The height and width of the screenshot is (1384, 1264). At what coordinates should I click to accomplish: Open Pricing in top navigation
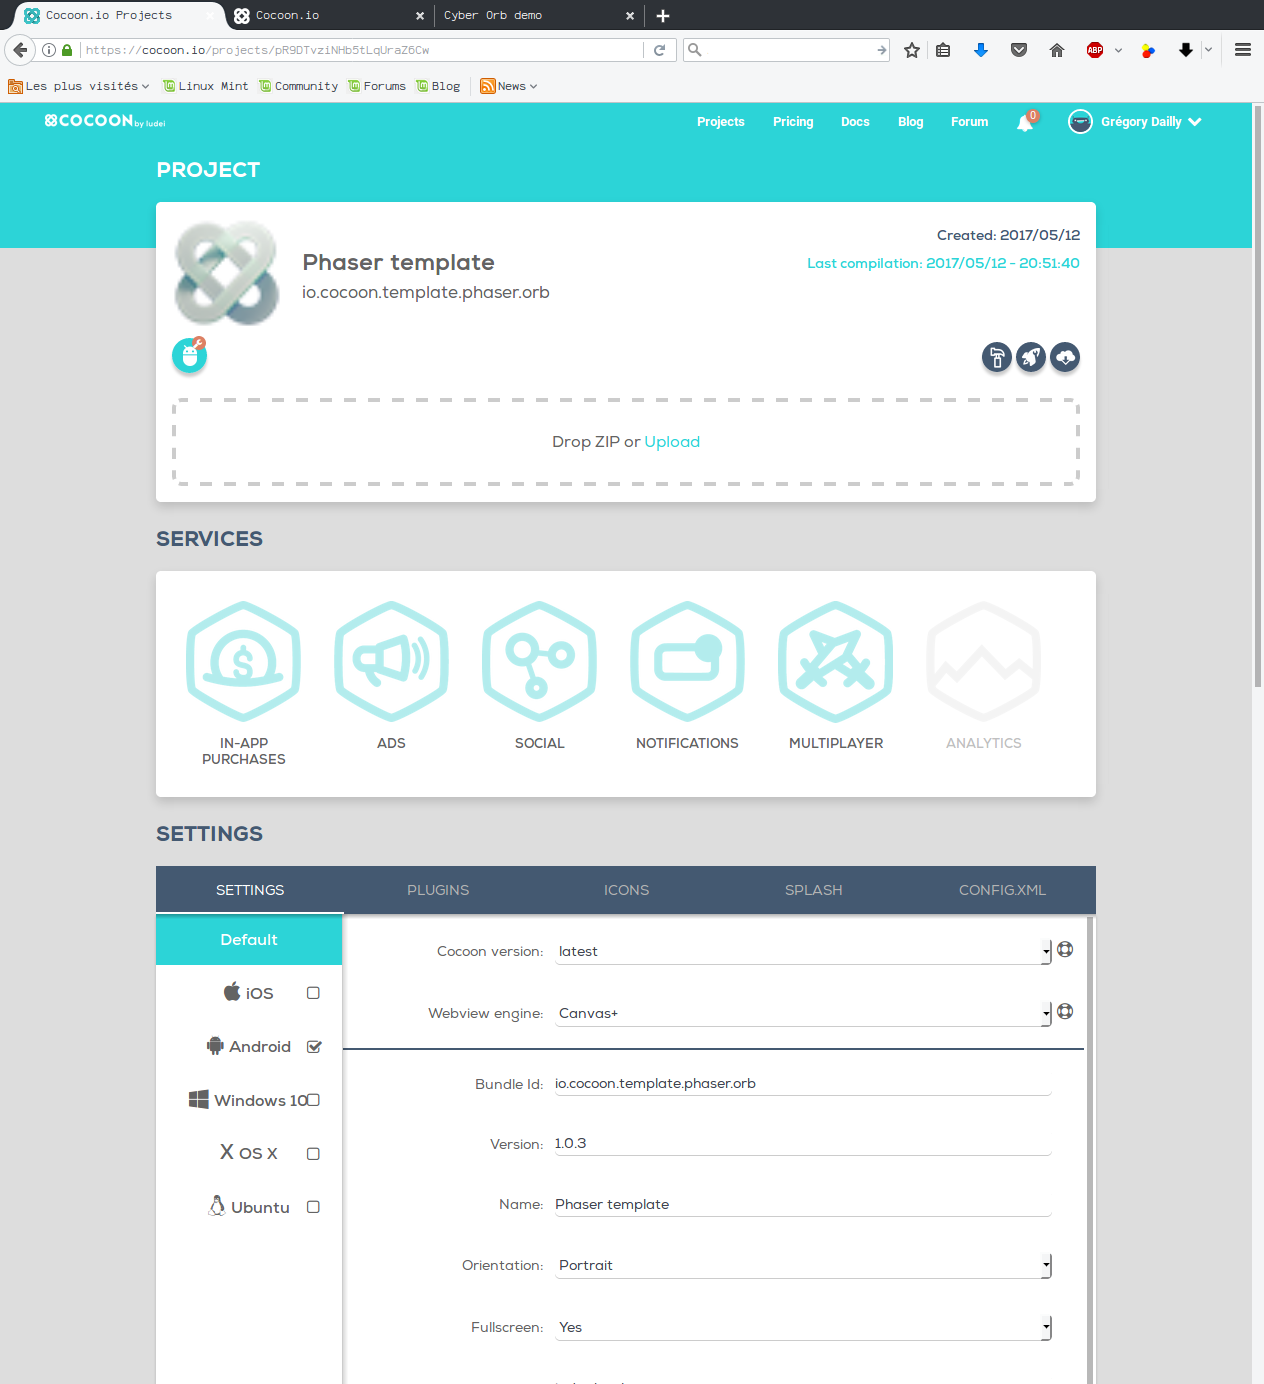[793, 122]
